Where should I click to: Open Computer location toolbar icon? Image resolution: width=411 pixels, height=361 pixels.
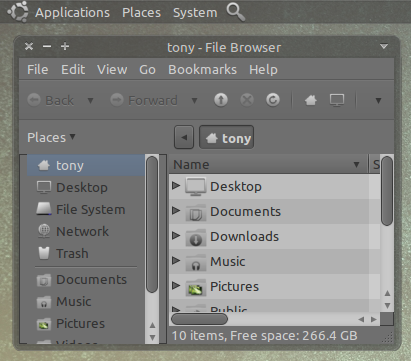[x=337, y=100]
